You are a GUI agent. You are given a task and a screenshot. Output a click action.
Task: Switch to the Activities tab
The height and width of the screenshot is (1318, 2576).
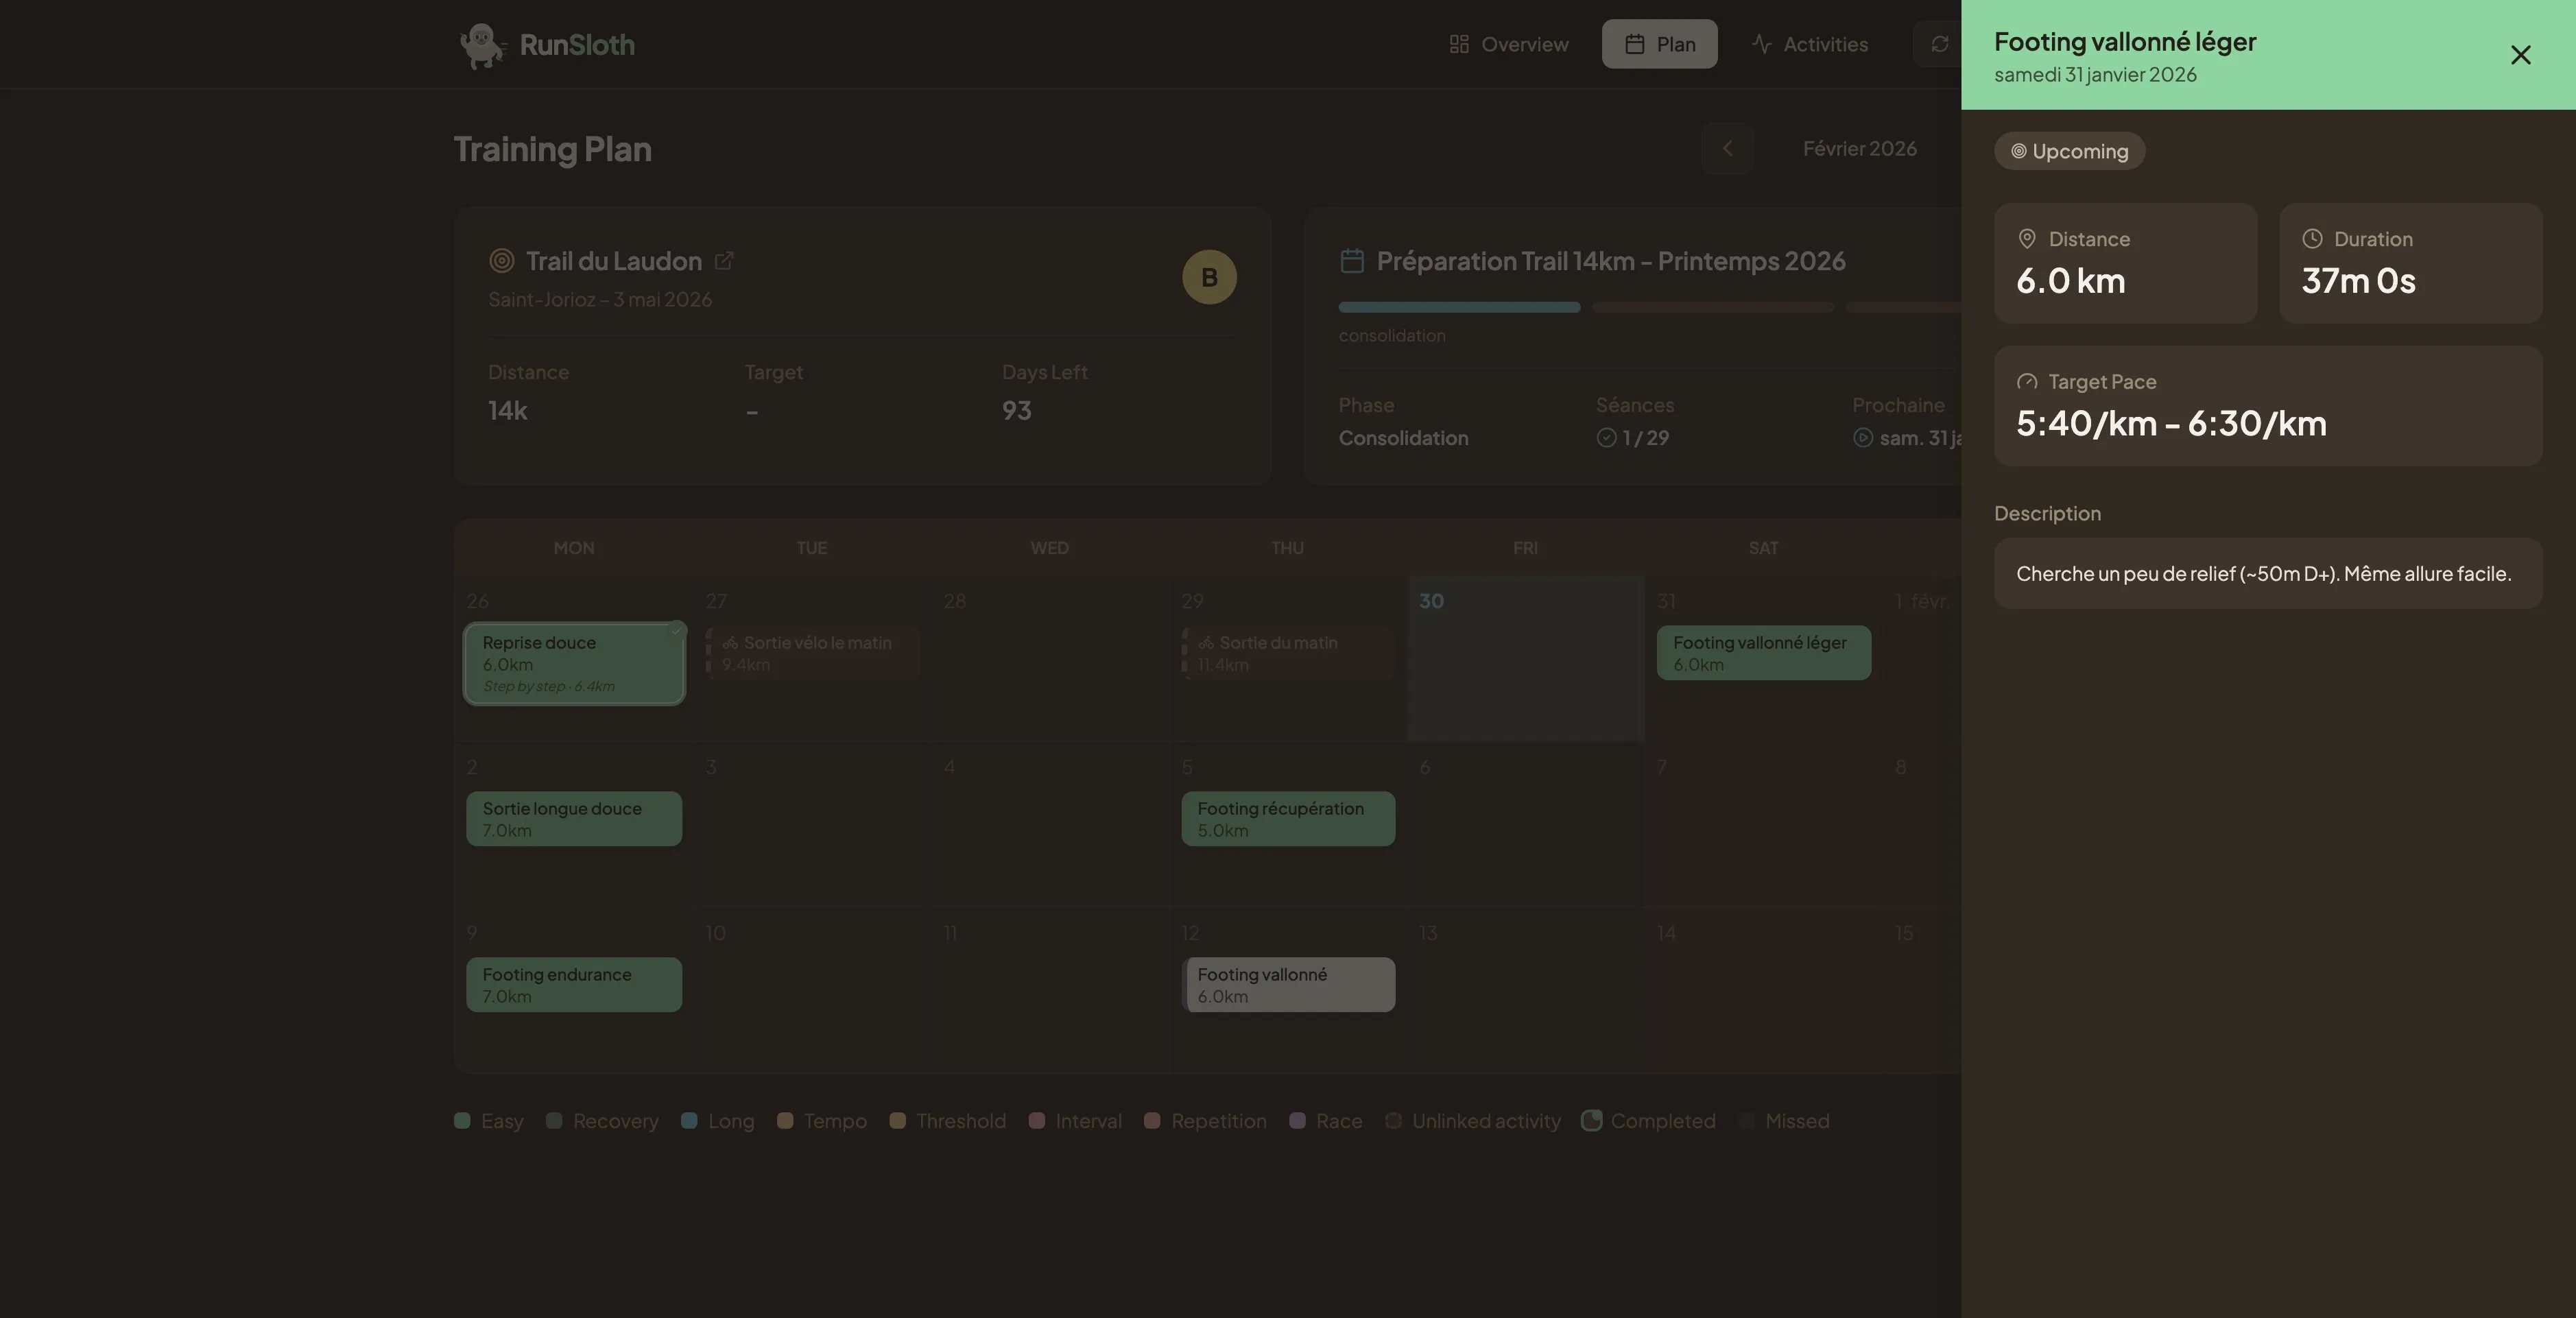pos(1809,44)
